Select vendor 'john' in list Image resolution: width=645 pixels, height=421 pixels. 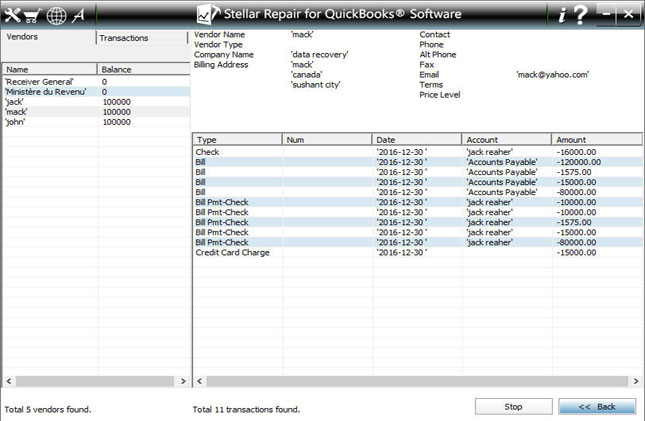[x=96, y=122]
